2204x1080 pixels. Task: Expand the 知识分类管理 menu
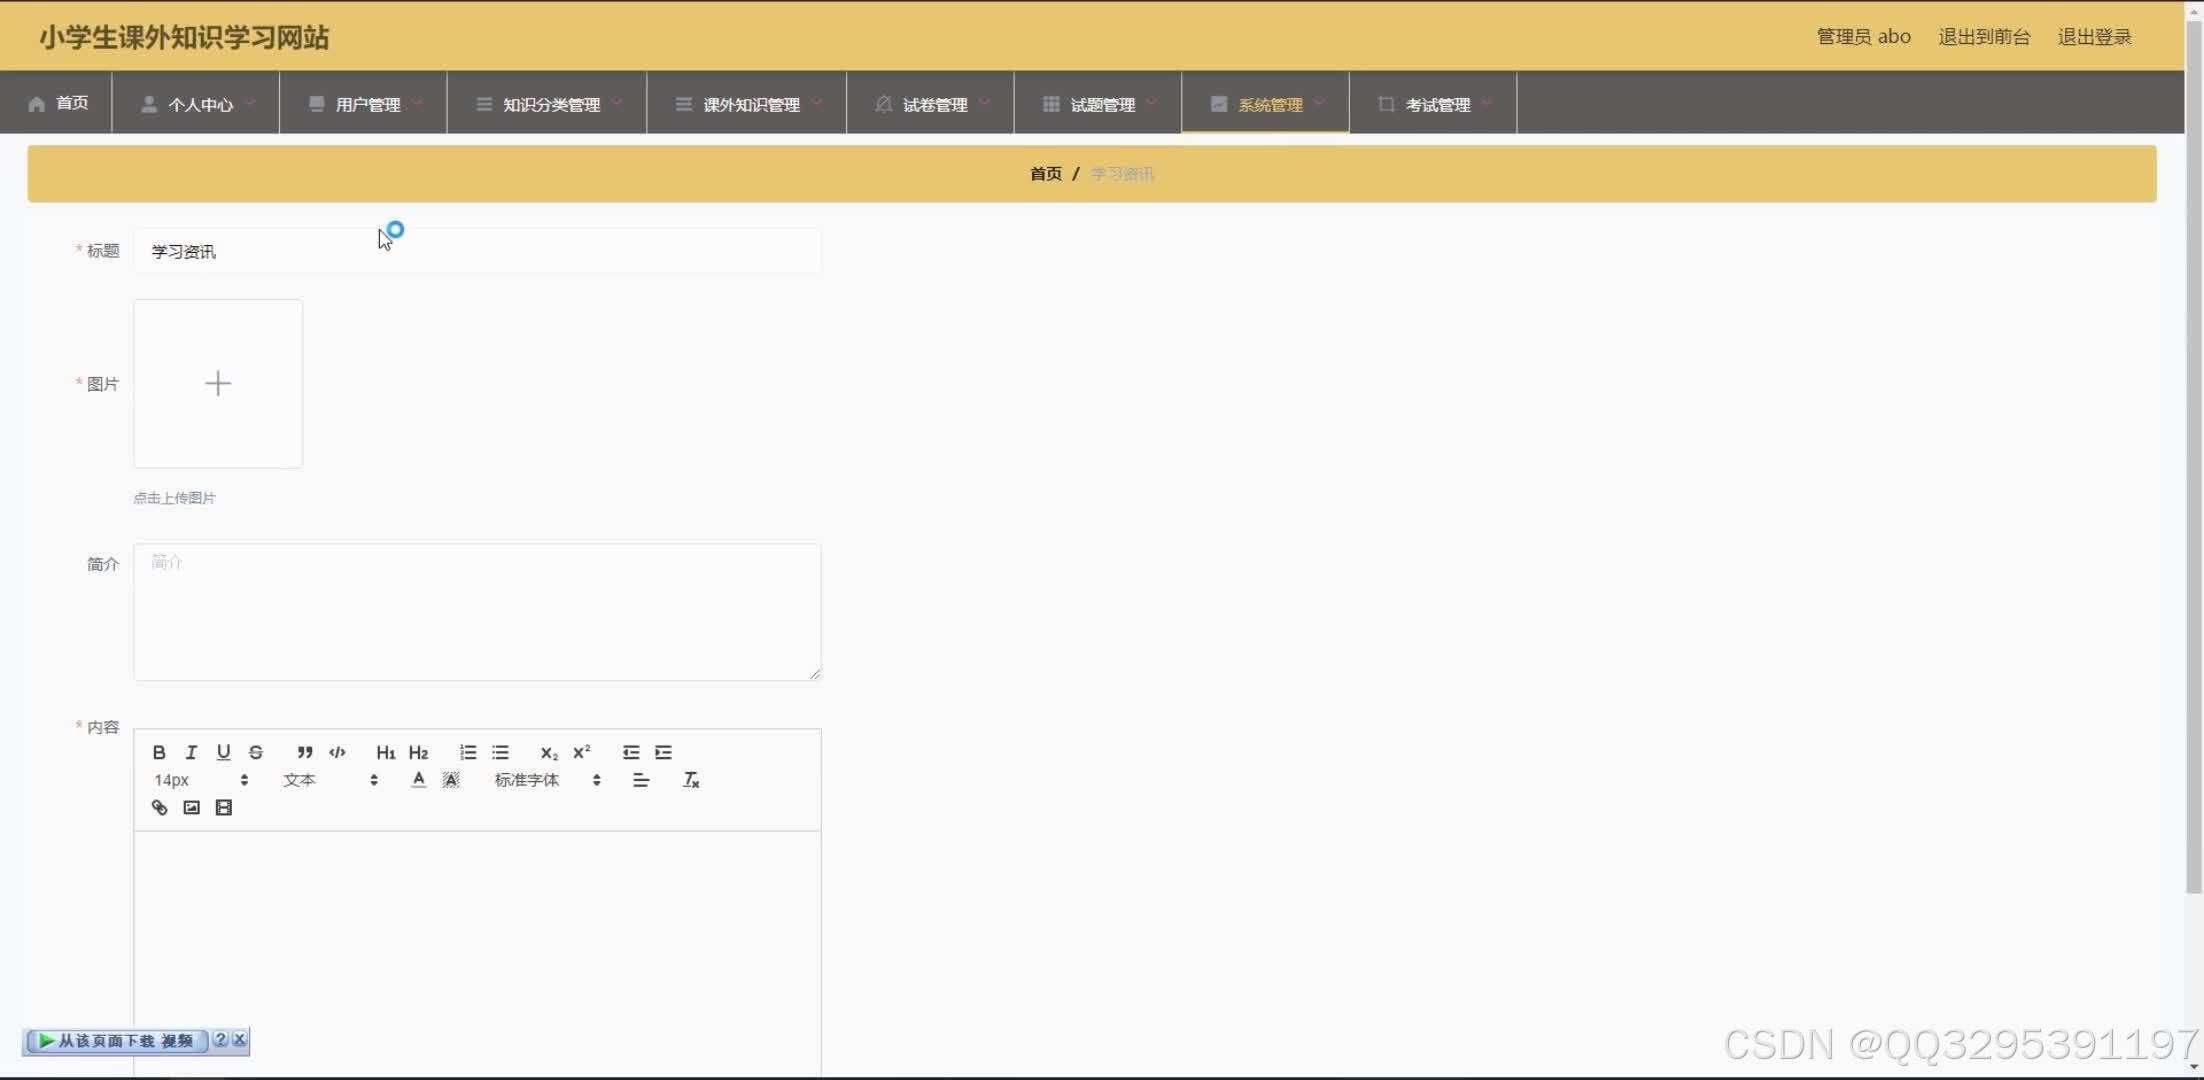point(547,103)
